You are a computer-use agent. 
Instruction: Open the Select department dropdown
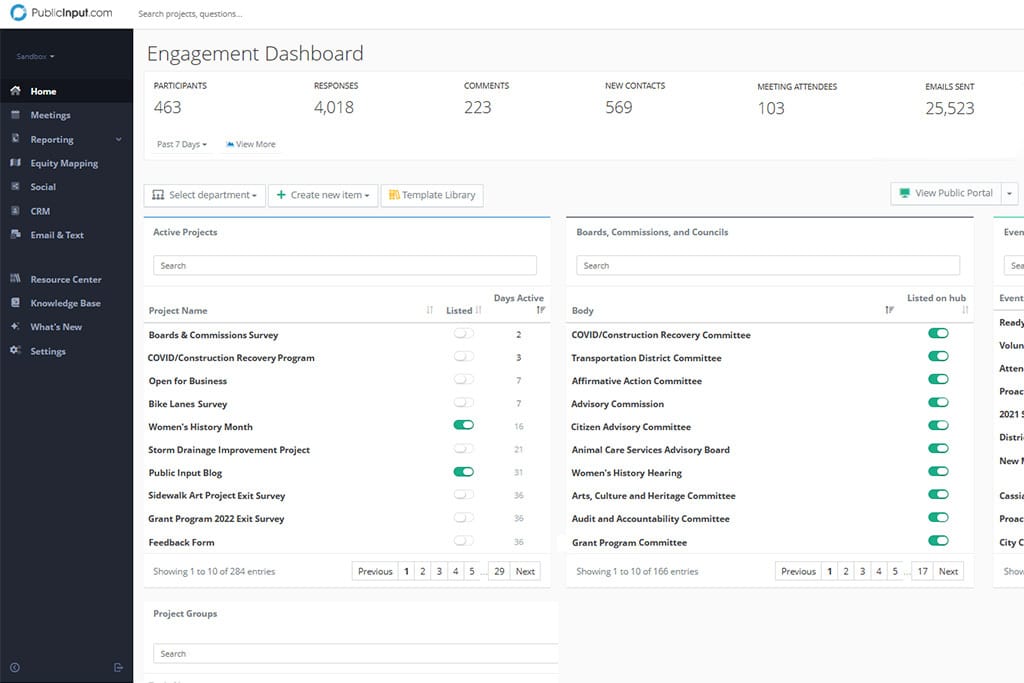coord(205,195)
